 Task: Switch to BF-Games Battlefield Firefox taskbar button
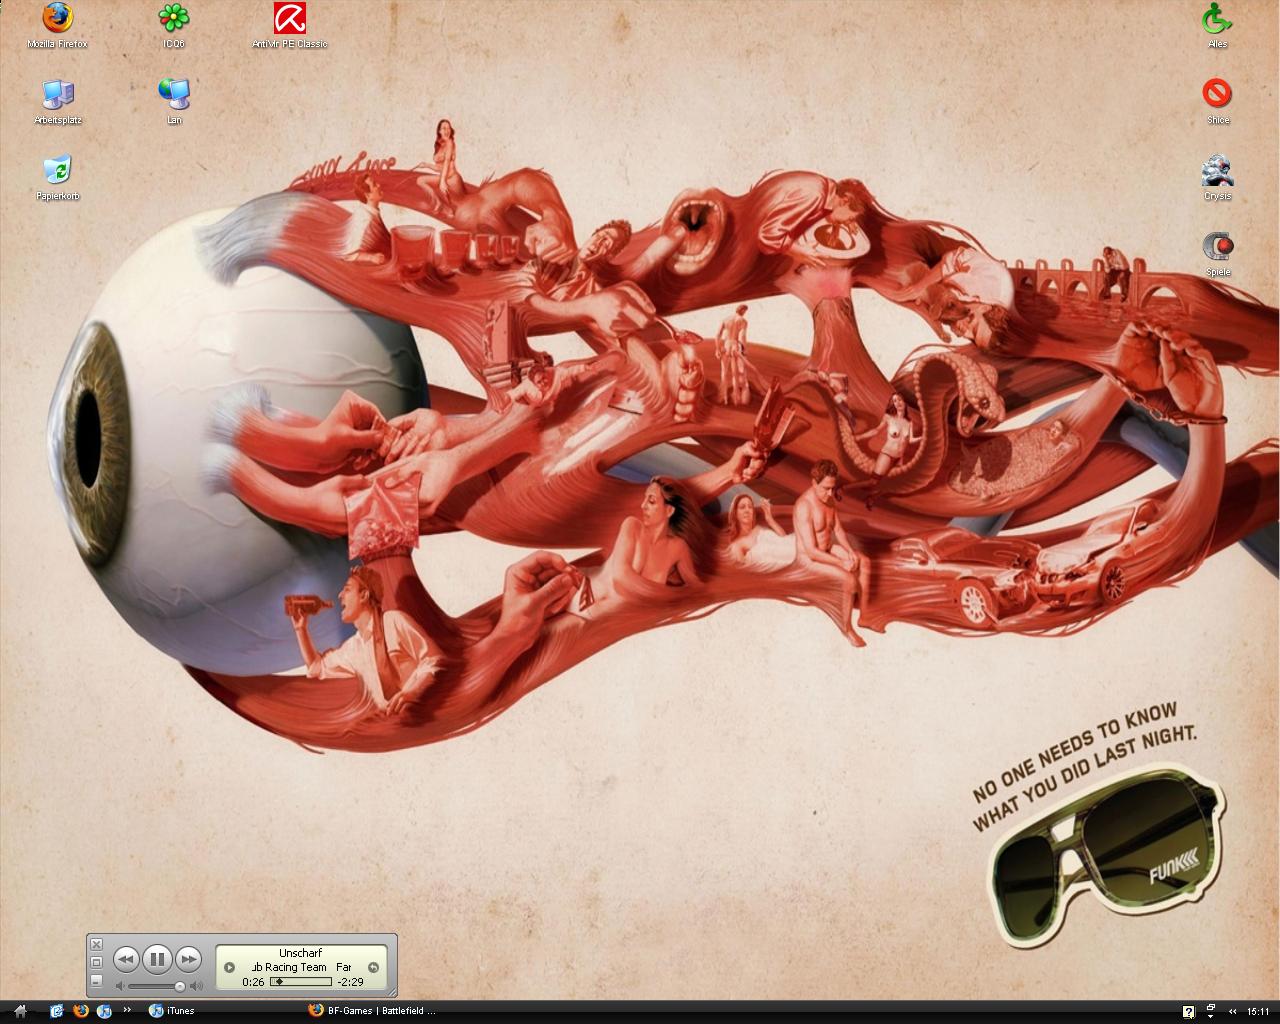click(382, 1011)
